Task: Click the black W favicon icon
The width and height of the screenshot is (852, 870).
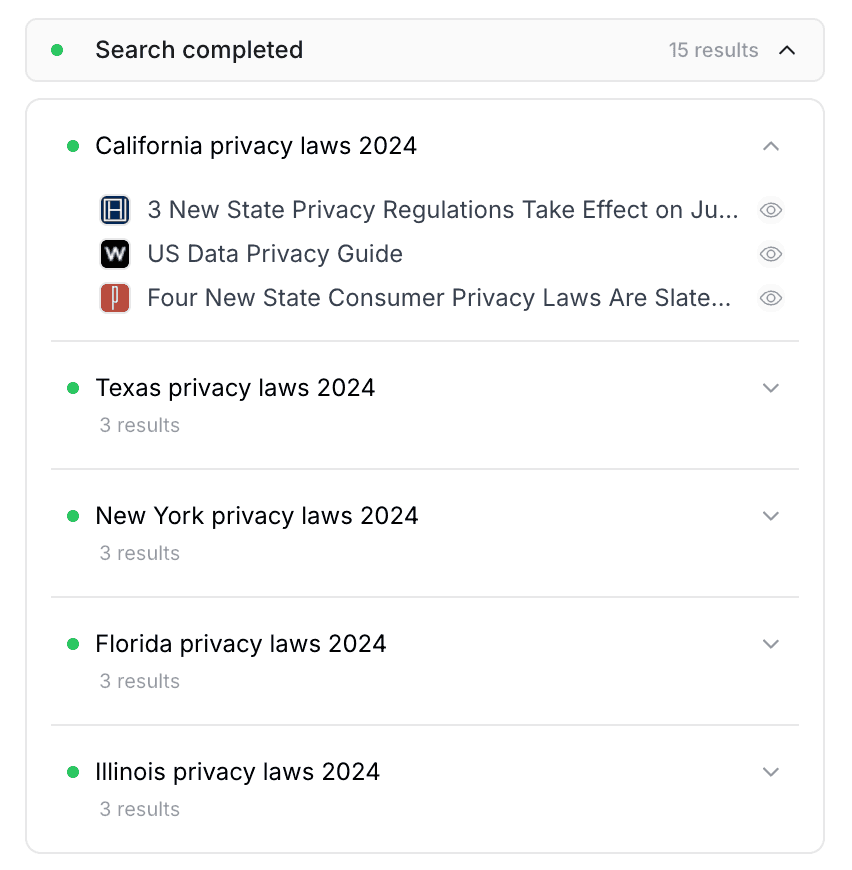Action: [115, 254]
